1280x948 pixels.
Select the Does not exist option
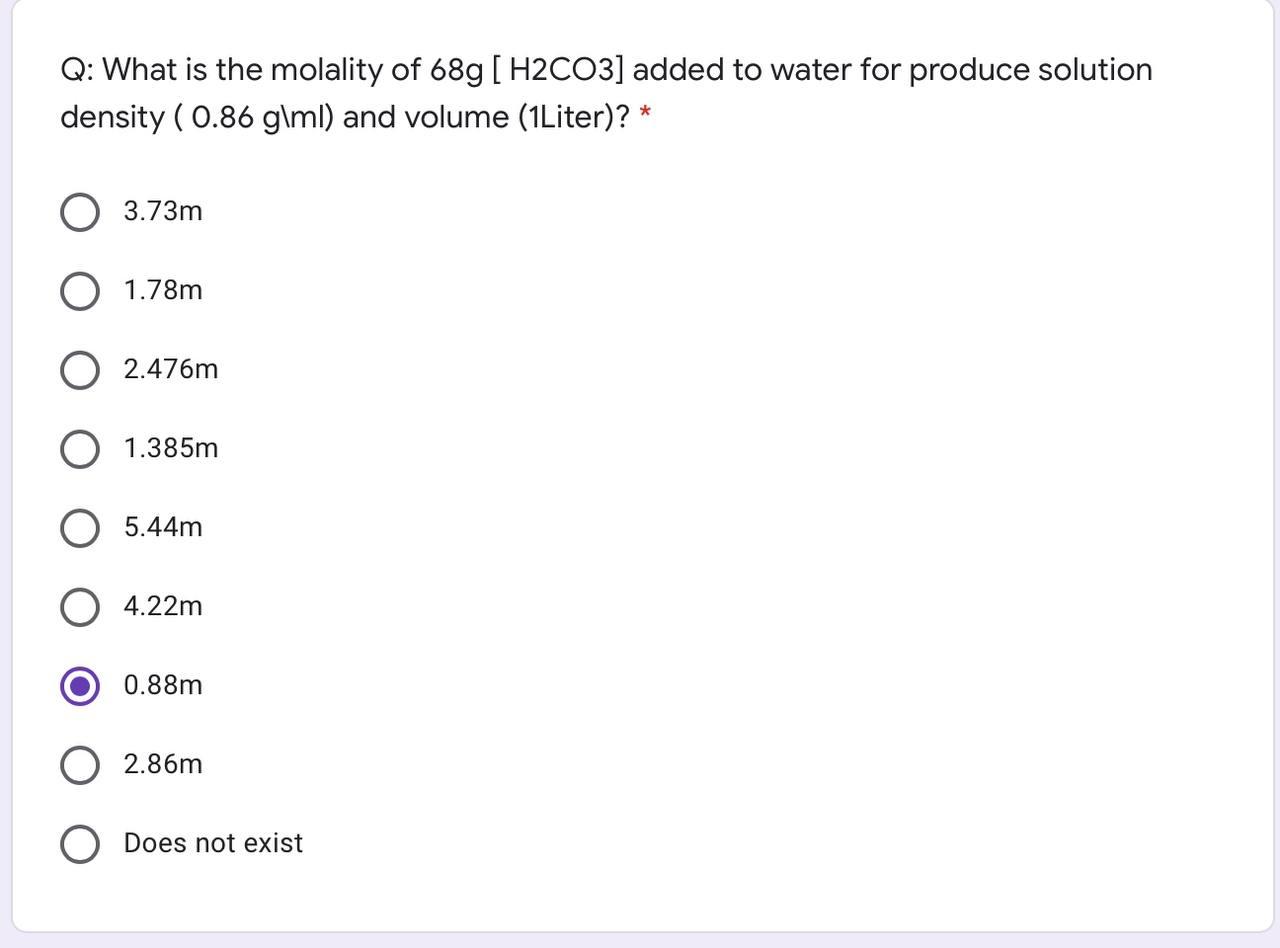pyautogui.click(x=80, y=843)
